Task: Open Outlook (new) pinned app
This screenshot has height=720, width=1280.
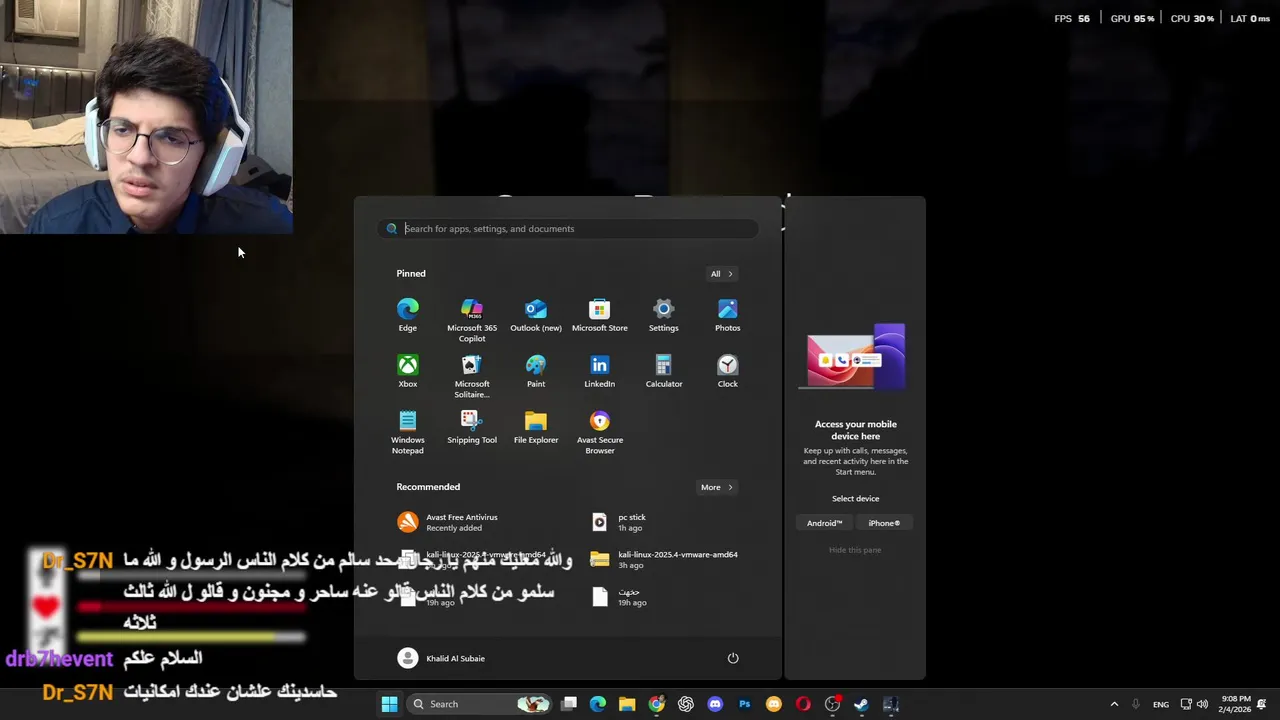Action: point(536,315)
